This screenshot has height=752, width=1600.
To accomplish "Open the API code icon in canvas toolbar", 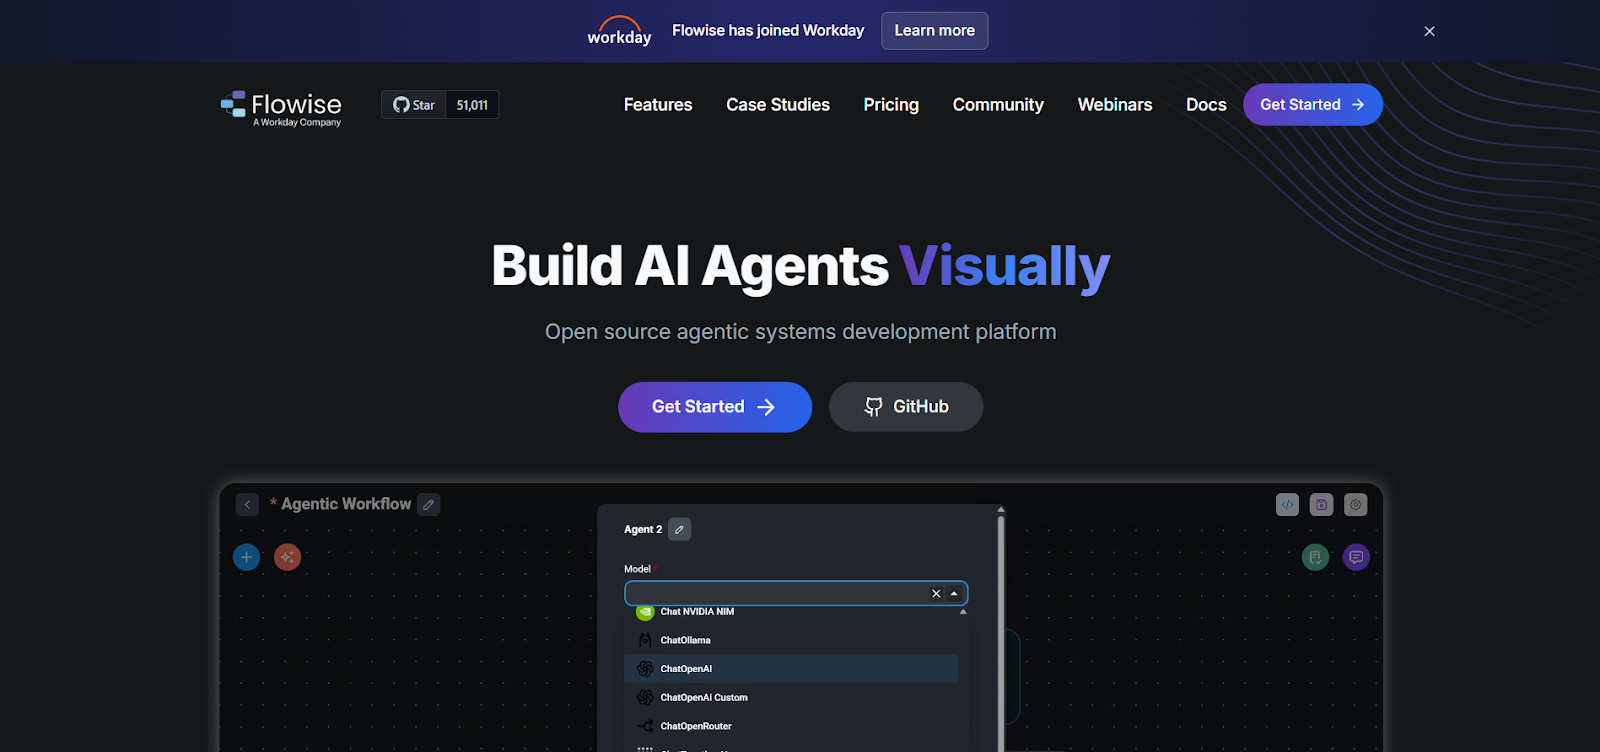I will [1287, 505].
